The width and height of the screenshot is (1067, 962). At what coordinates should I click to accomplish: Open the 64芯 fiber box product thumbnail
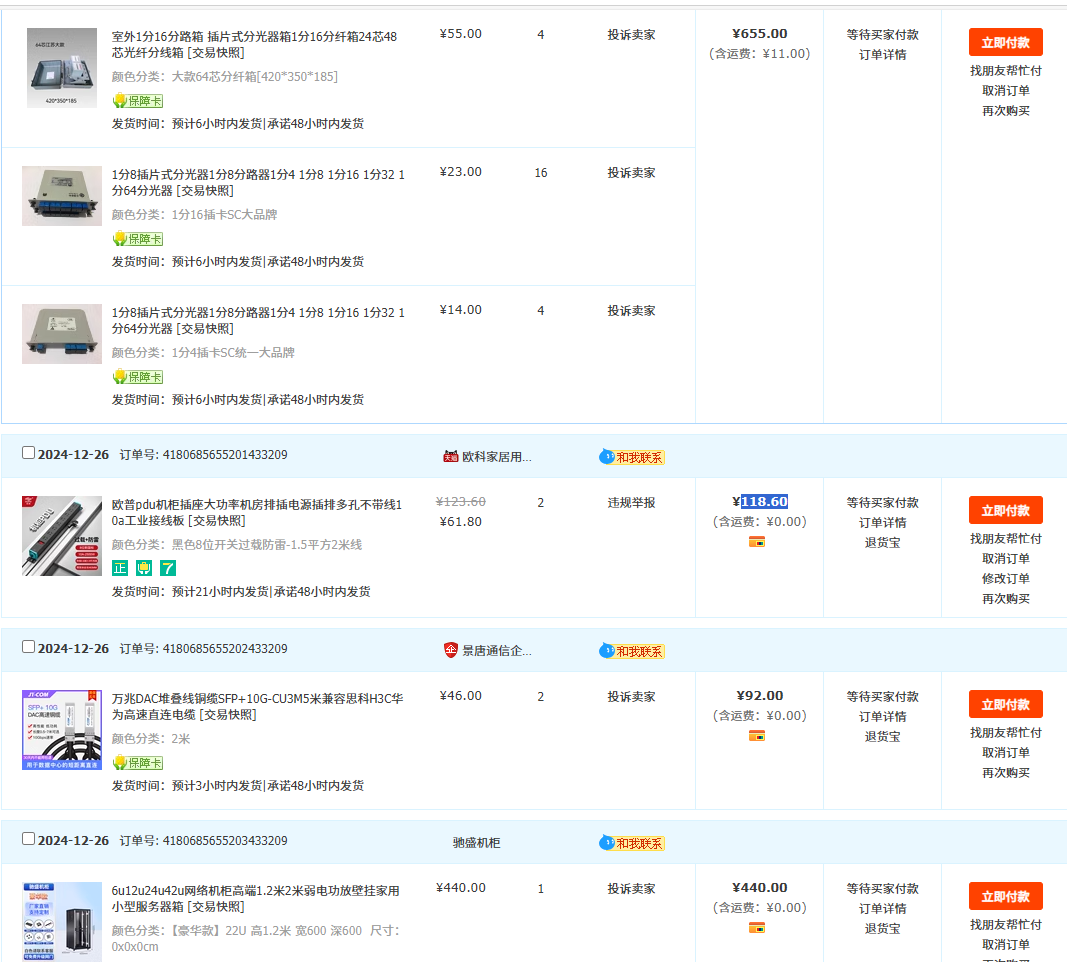click(62, 68)
